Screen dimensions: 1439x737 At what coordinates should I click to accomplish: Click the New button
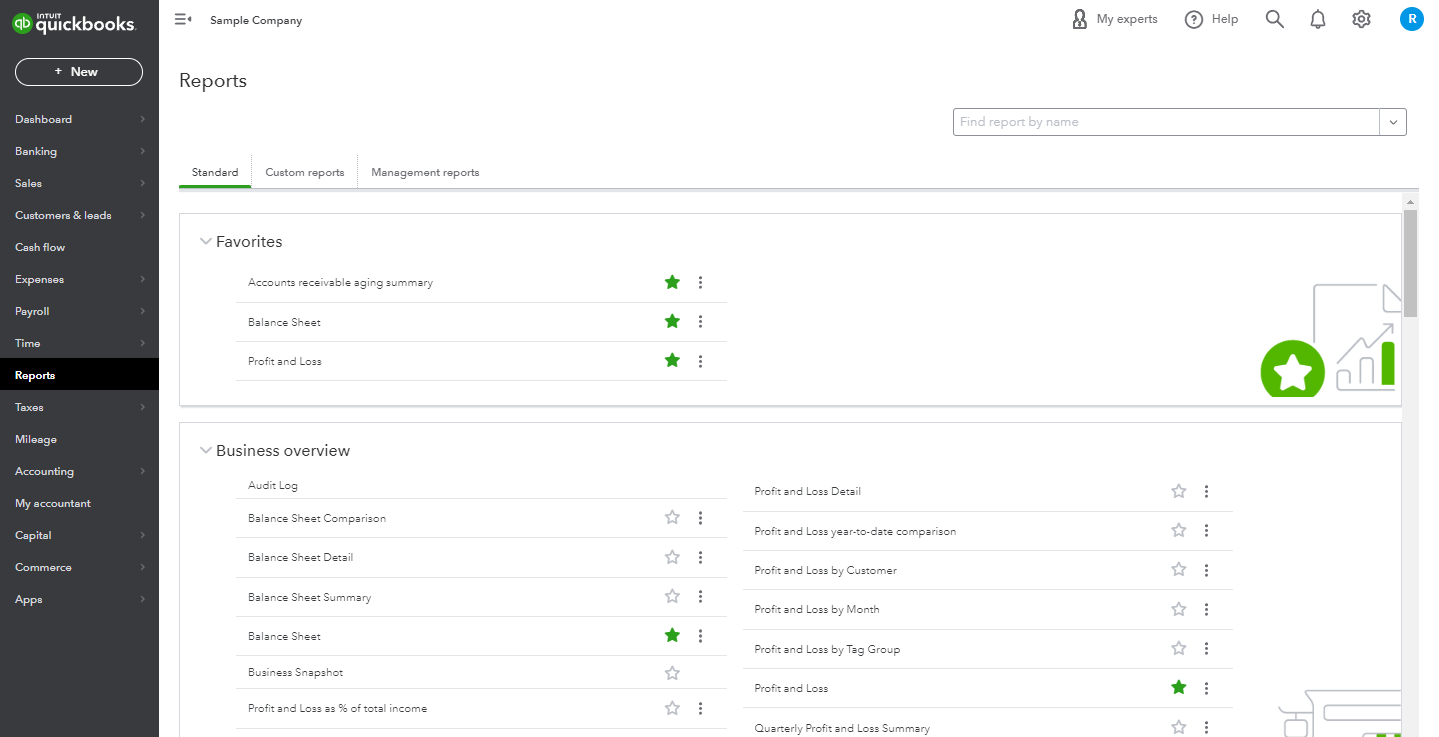coord(79,72)
